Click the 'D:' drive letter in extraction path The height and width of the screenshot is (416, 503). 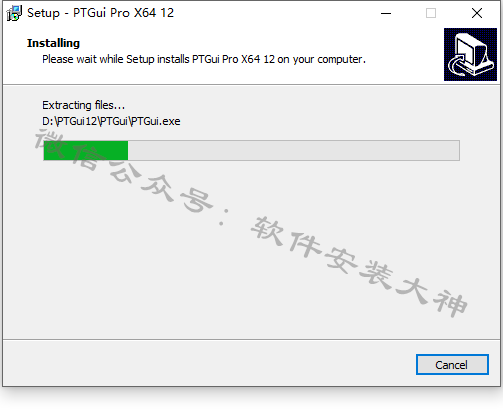pyautogui.click(x=48, y=121)
